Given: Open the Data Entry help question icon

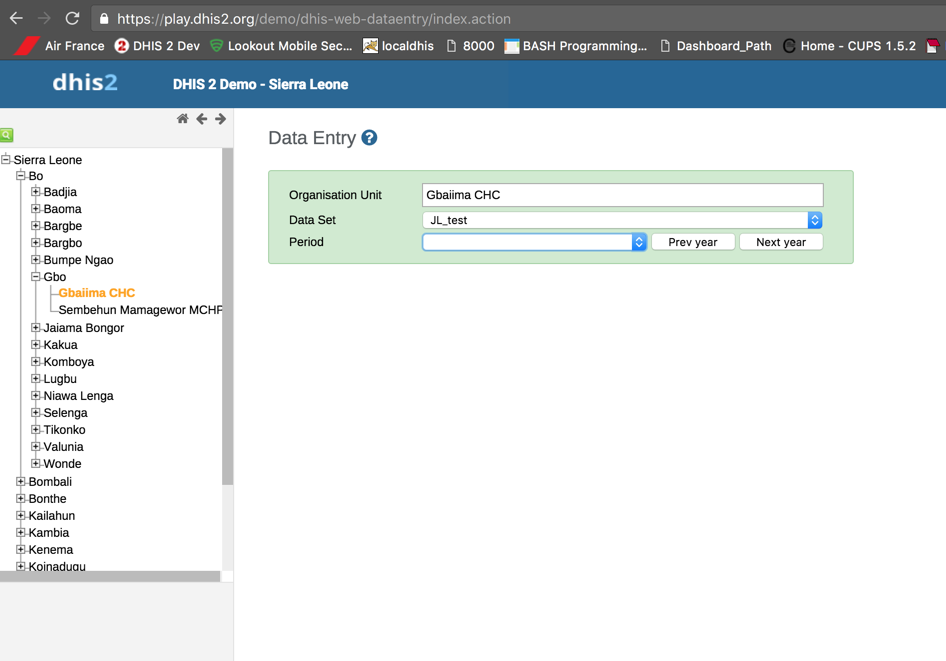Looking at the screenshot, I should click(369, 138).
